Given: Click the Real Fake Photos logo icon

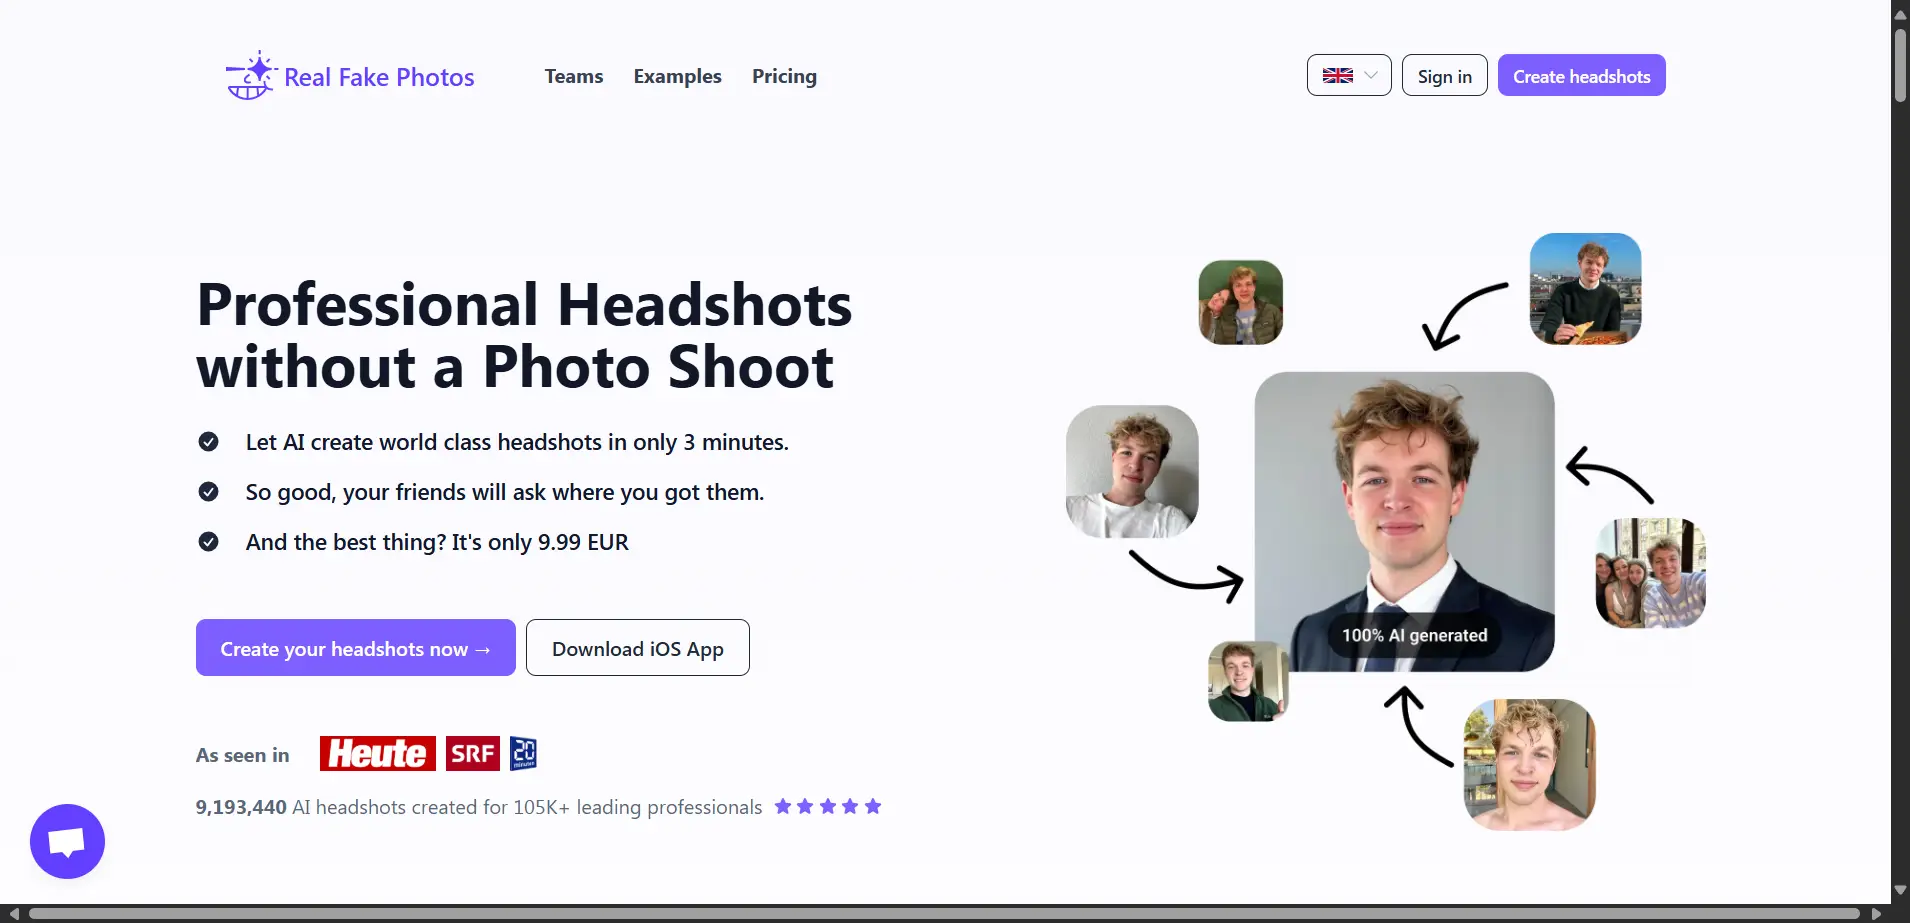Looking at the screenshot, I should pos(250,76).
